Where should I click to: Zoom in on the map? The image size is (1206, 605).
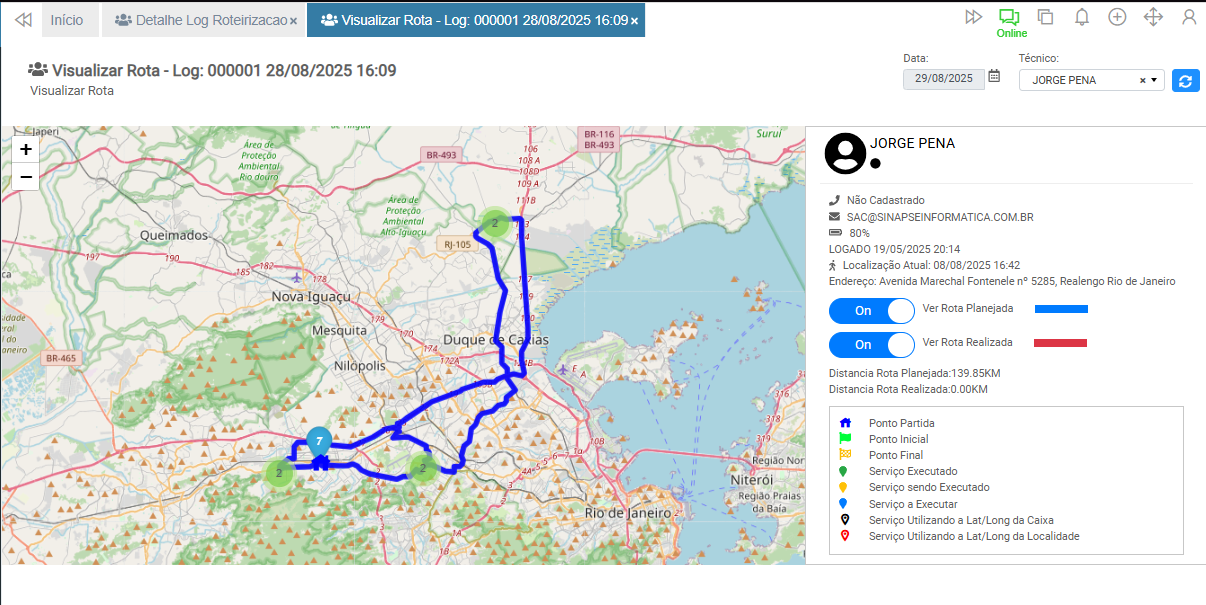(26, 149)
